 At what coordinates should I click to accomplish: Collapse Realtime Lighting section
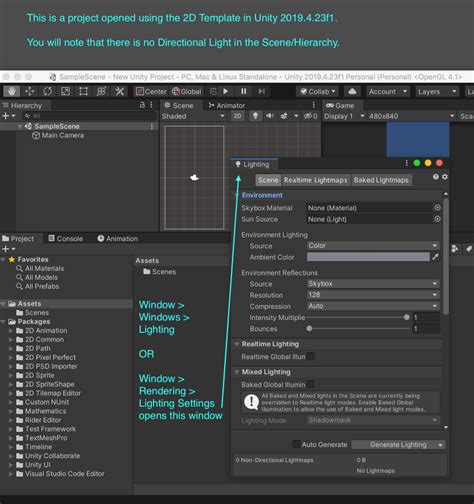[237, 344]
